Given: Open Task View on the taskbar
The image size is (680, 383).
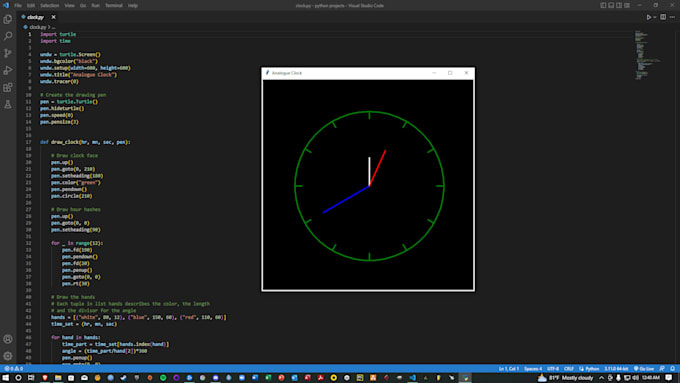Looking at the screenshot, I should click(31, 378).
